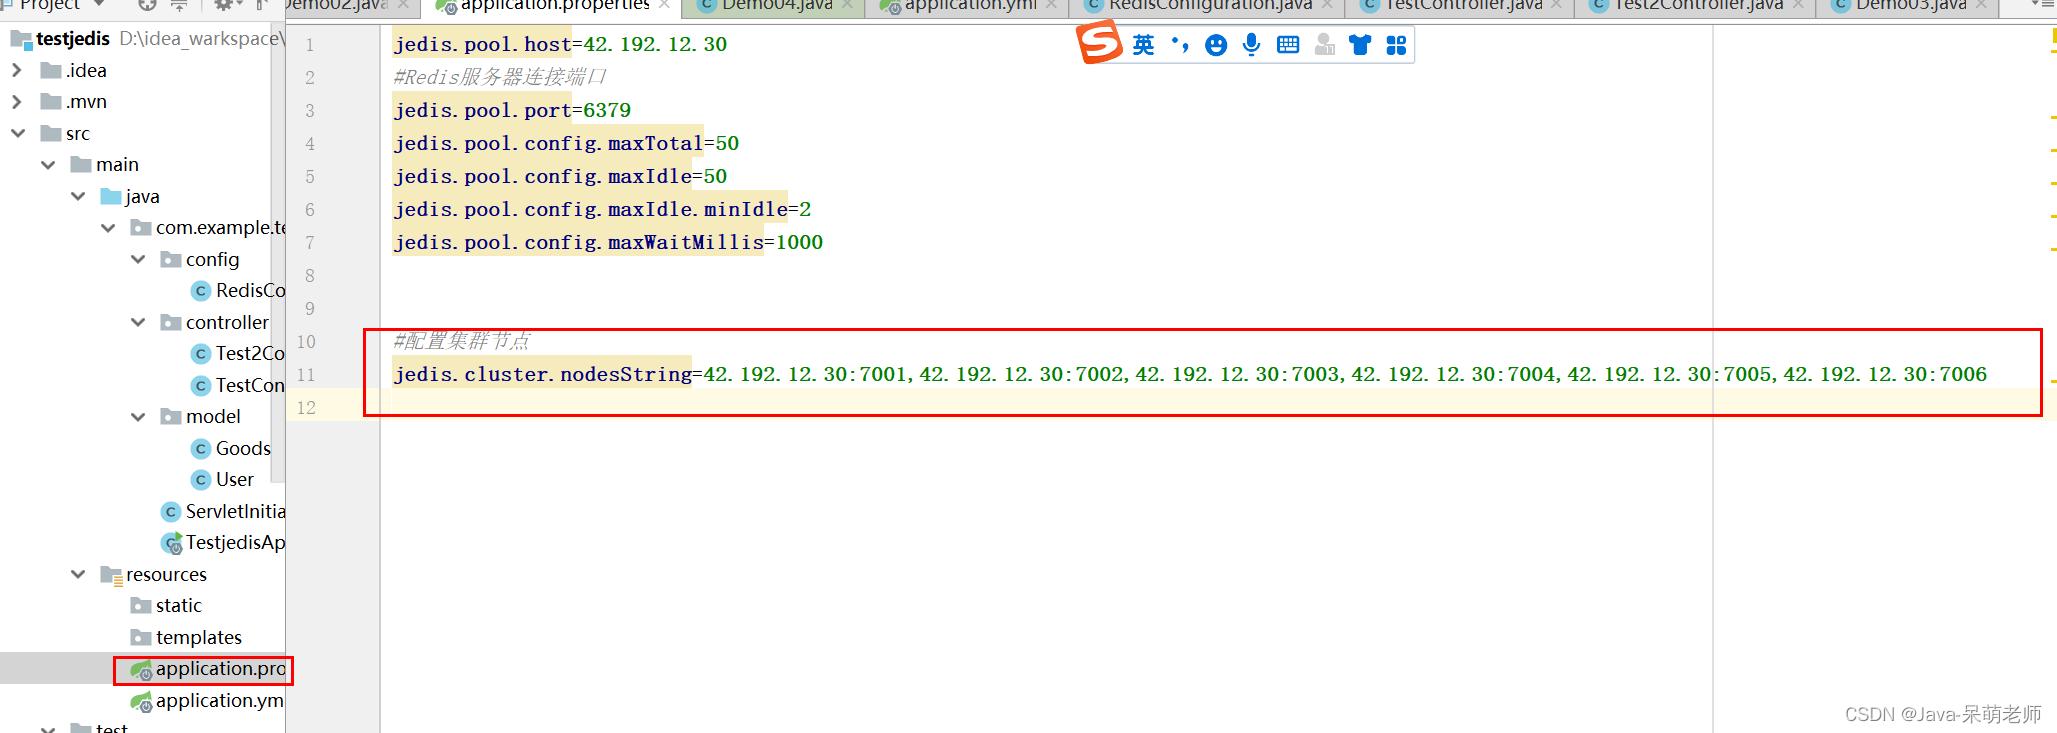Collapse the main folder arrow

[x=48, y=165]
